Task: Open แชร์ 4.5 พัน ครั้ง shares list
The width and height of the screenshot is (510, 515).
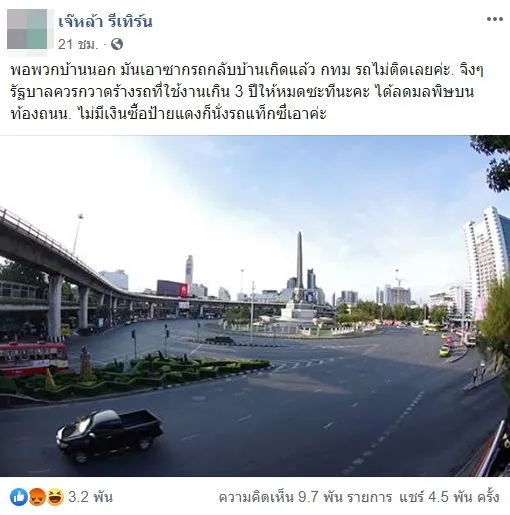Action: 449,497
